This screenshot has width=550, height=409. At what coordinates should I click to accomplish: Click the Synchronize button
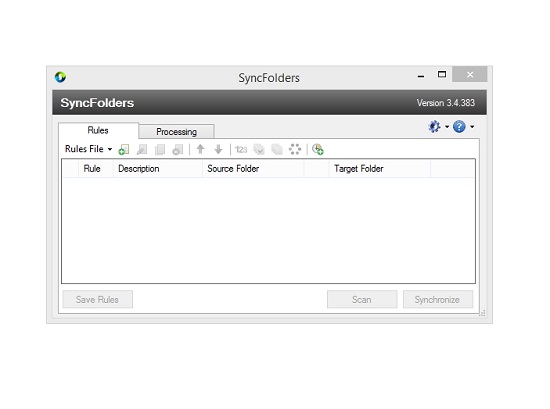pyautogui.click(x=438, y=300)
